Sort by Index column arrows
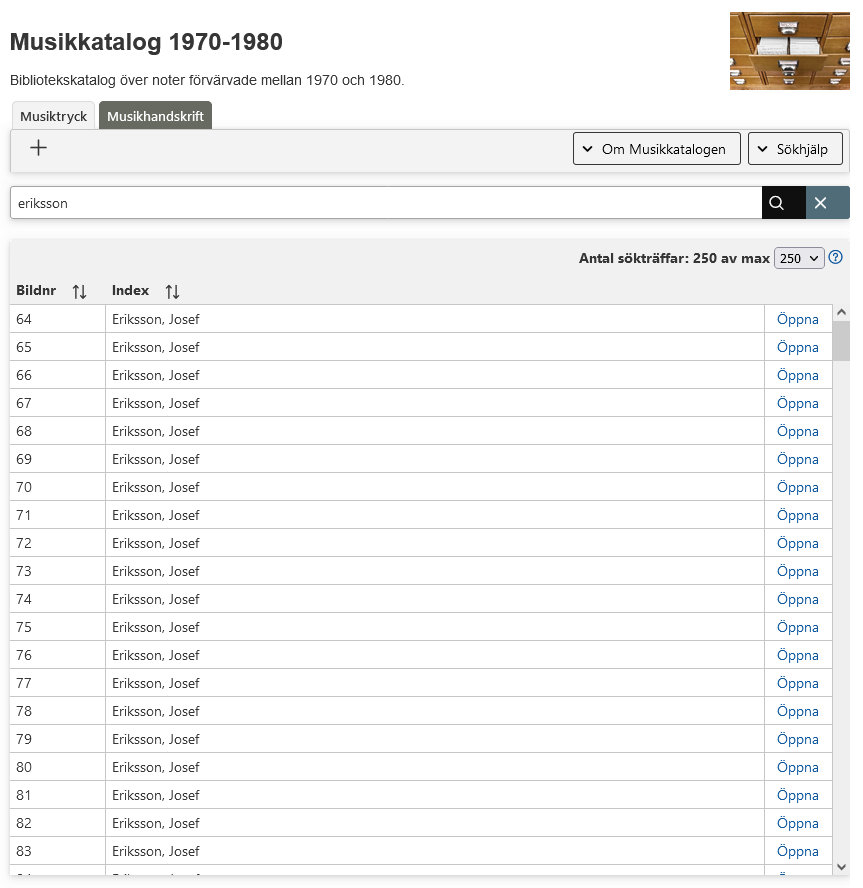This screenshot has width=863, height=888. point(173,291)
